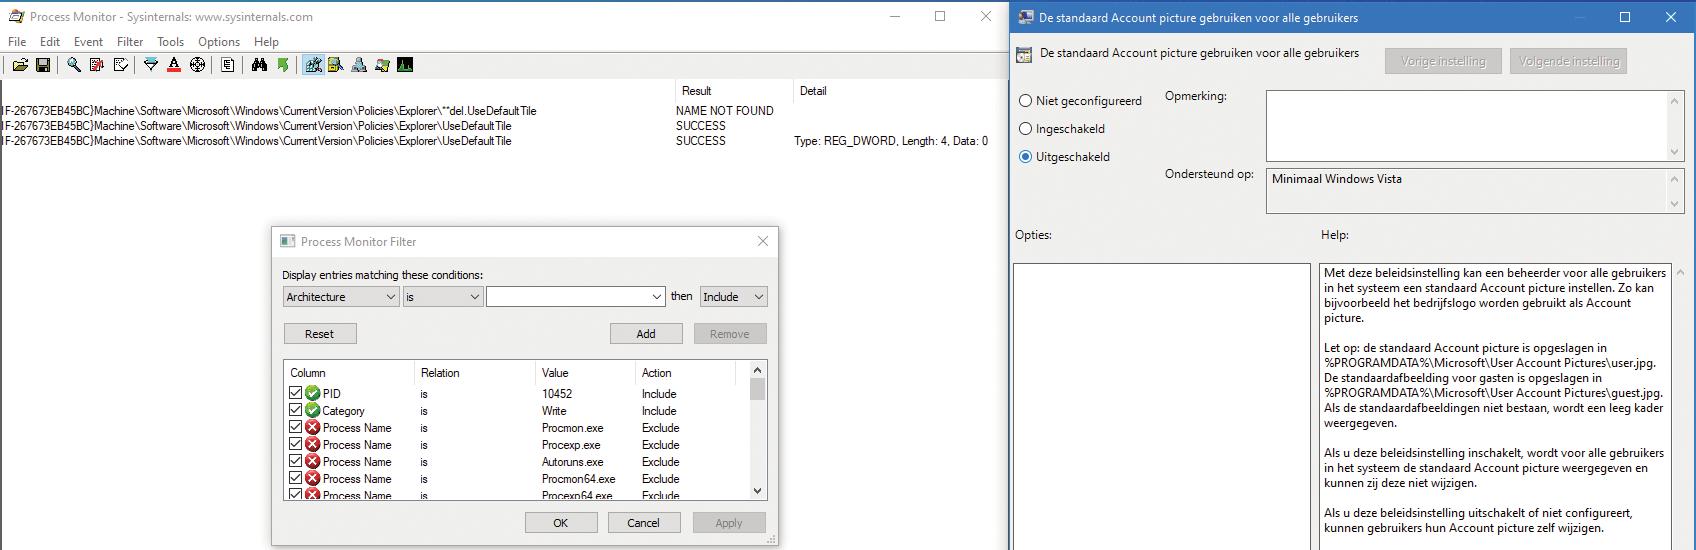Screen dimensions: 1696x550
Task: Uncheck the Procmon.exe filter checkbox
Action: (295, 428)
